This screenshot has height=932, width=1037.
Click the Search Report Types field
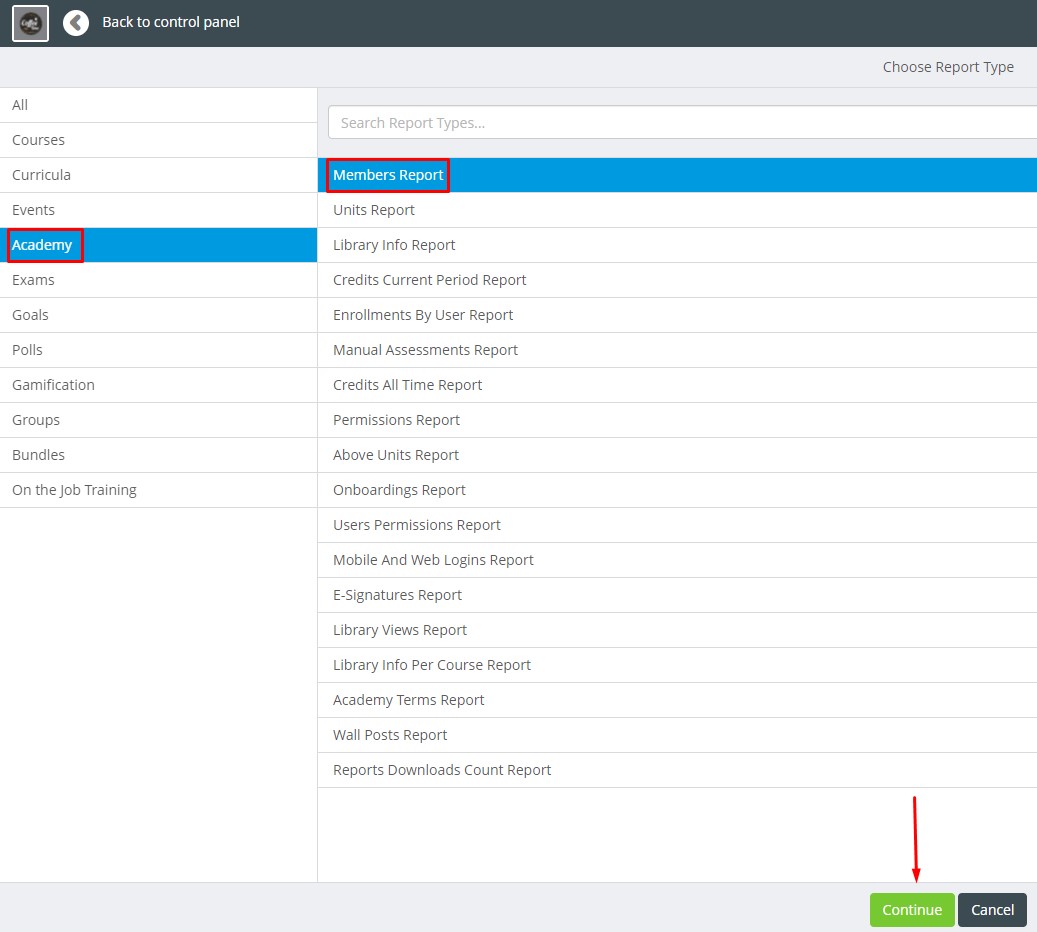tap(682, 122)
